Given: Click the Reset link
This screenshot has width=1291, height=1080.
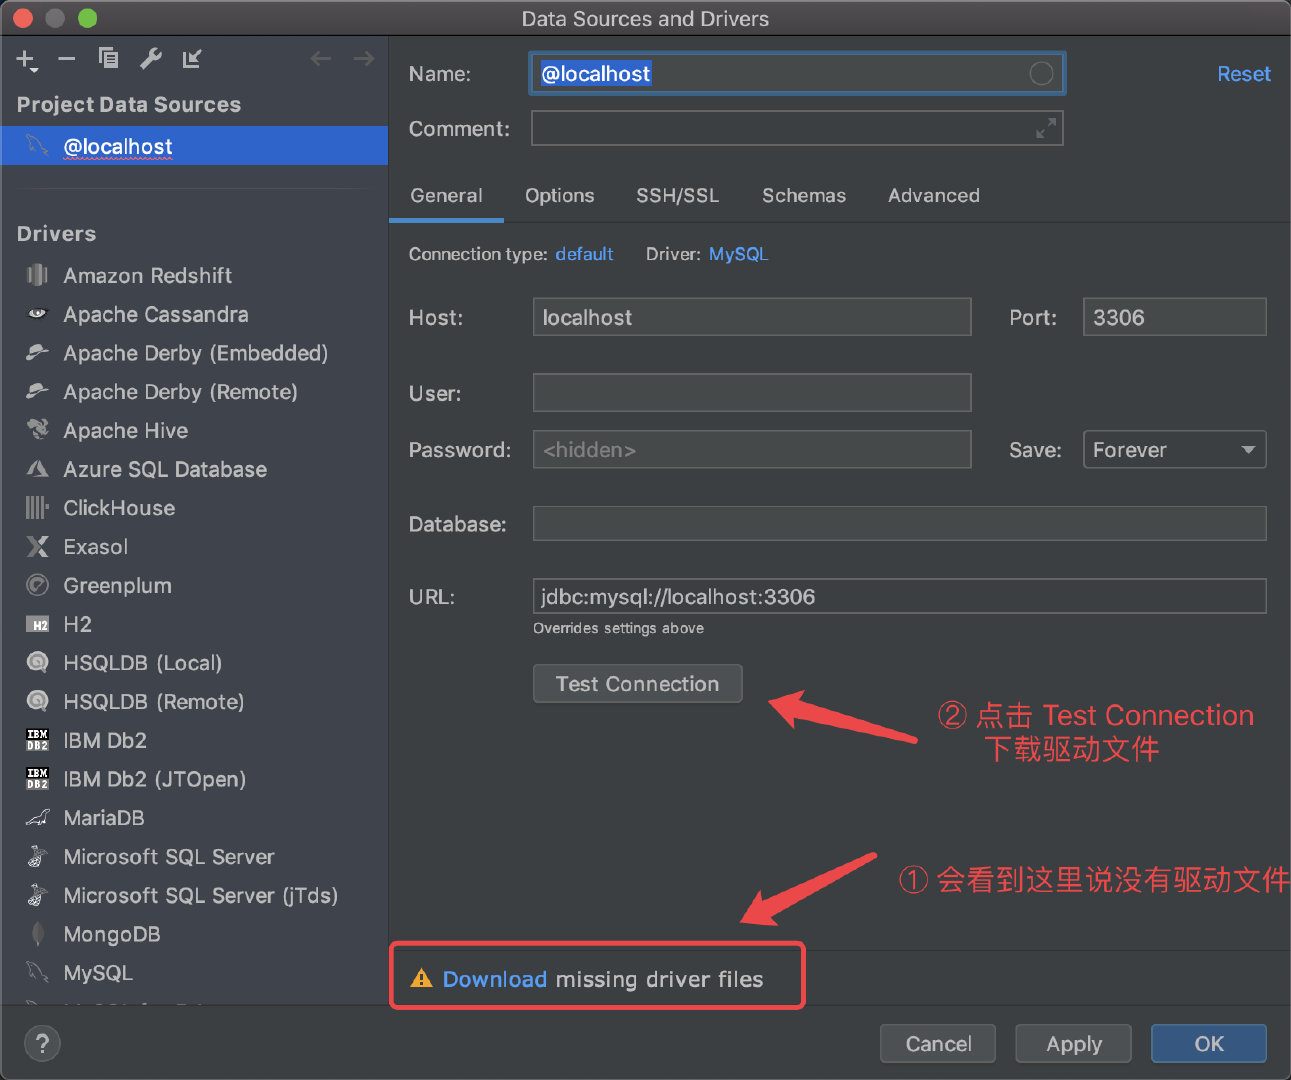Looking at the screenshot, I should coord(1244,74).
